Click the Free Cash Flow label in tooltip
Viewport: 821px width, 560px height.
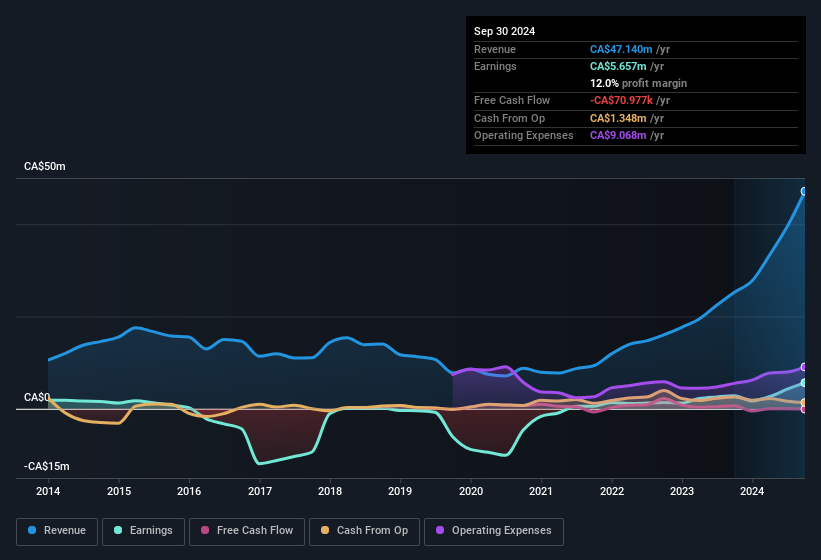(512, 100)
